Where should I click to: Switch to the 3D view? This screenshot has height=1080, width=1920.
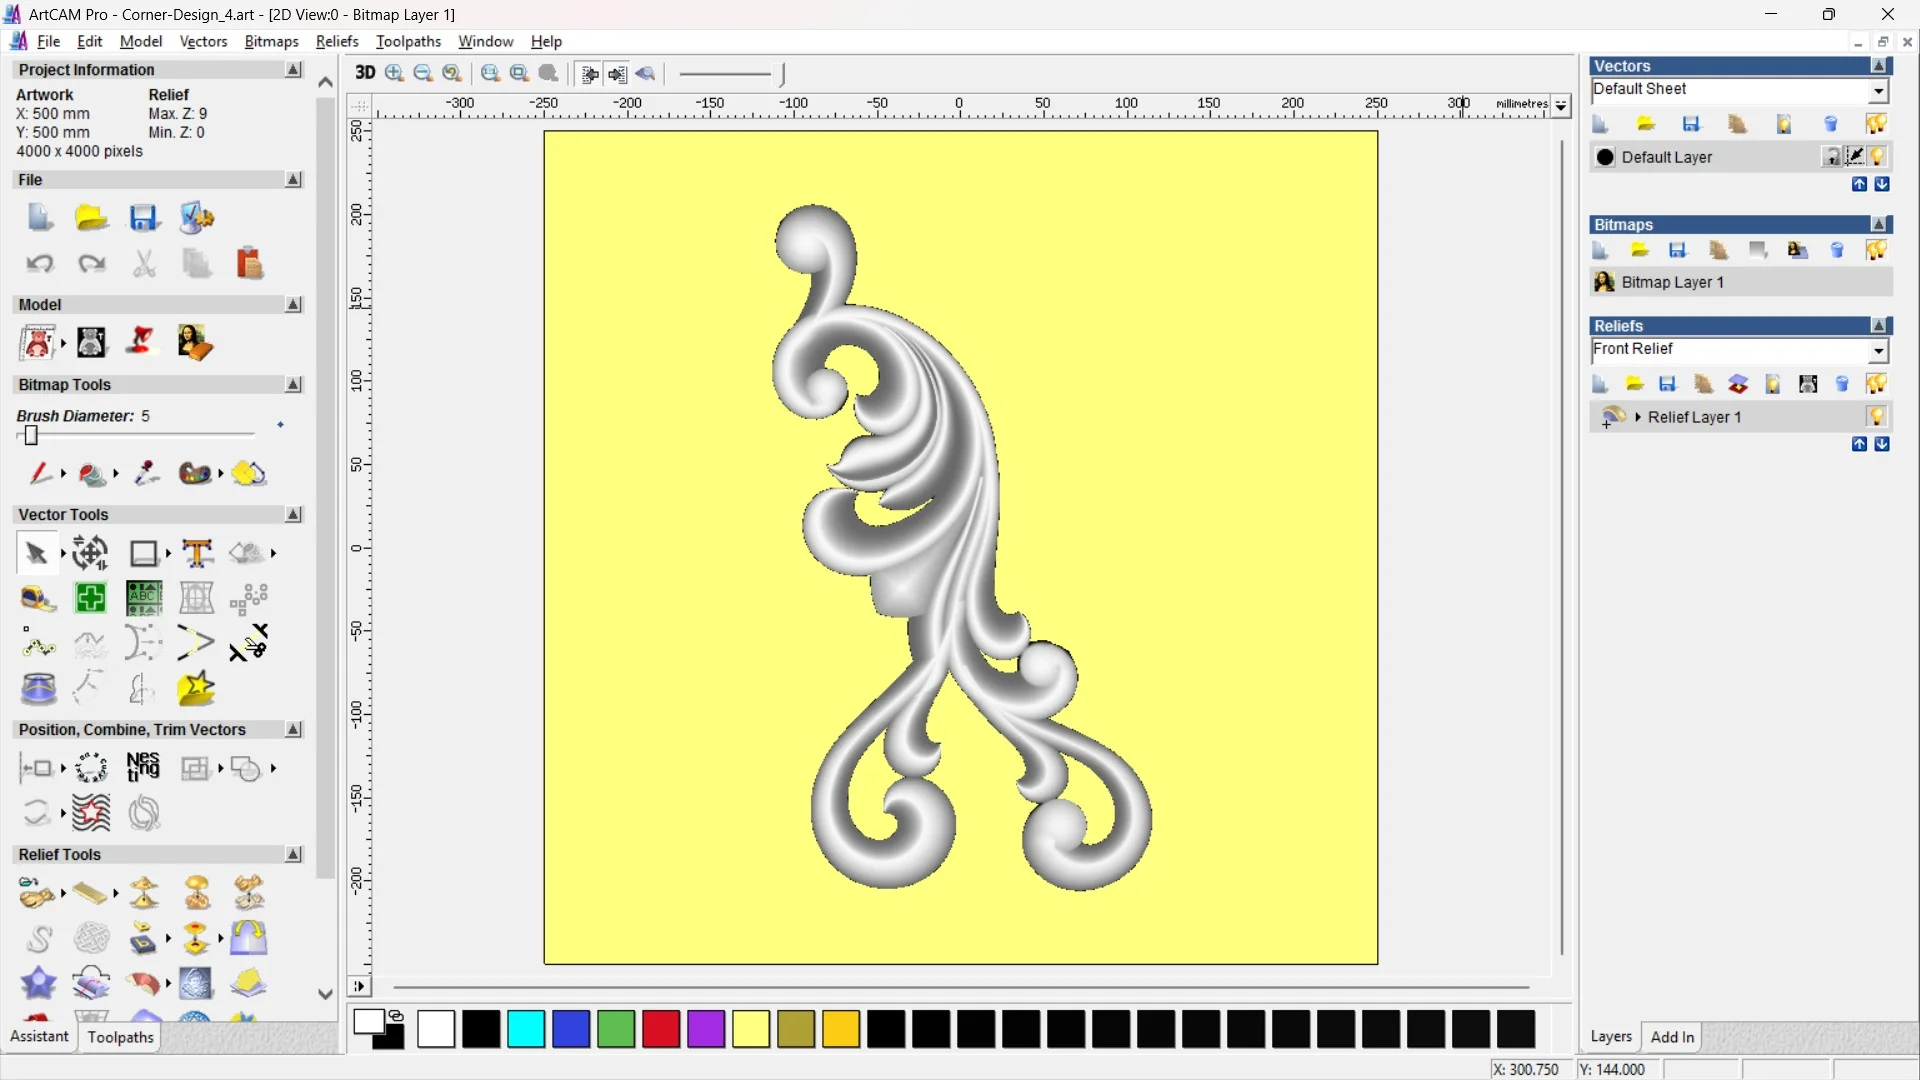(365, 73)
